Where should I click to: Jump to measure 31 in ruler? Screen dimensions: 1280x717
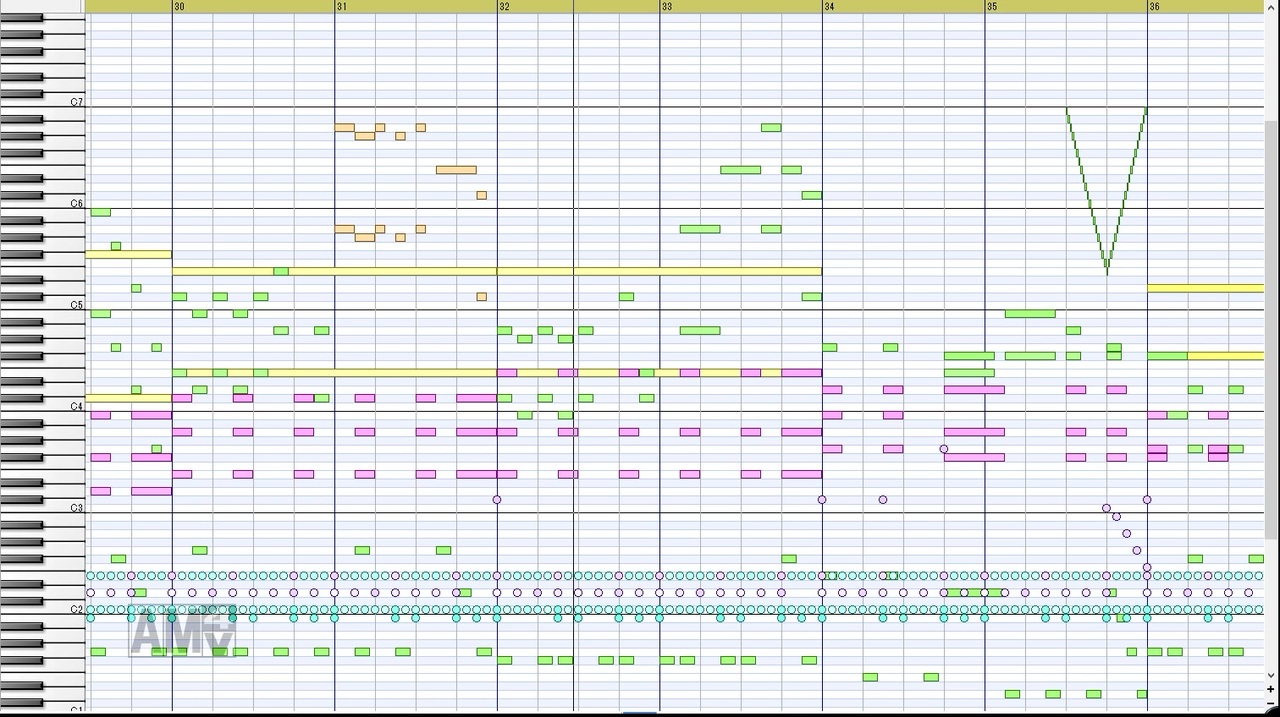tap(342, 6)
